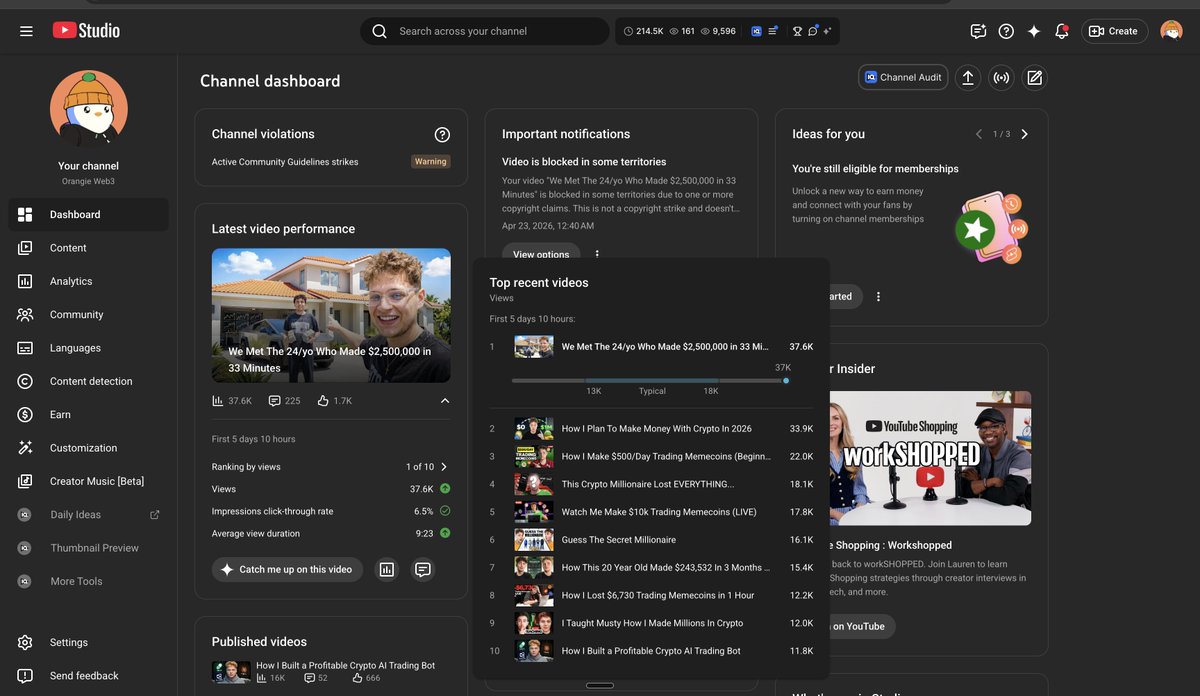Click the go live broadcast icon
Image resolution: width=1200 pixels, height=696 pixels.
[1001, 77]
